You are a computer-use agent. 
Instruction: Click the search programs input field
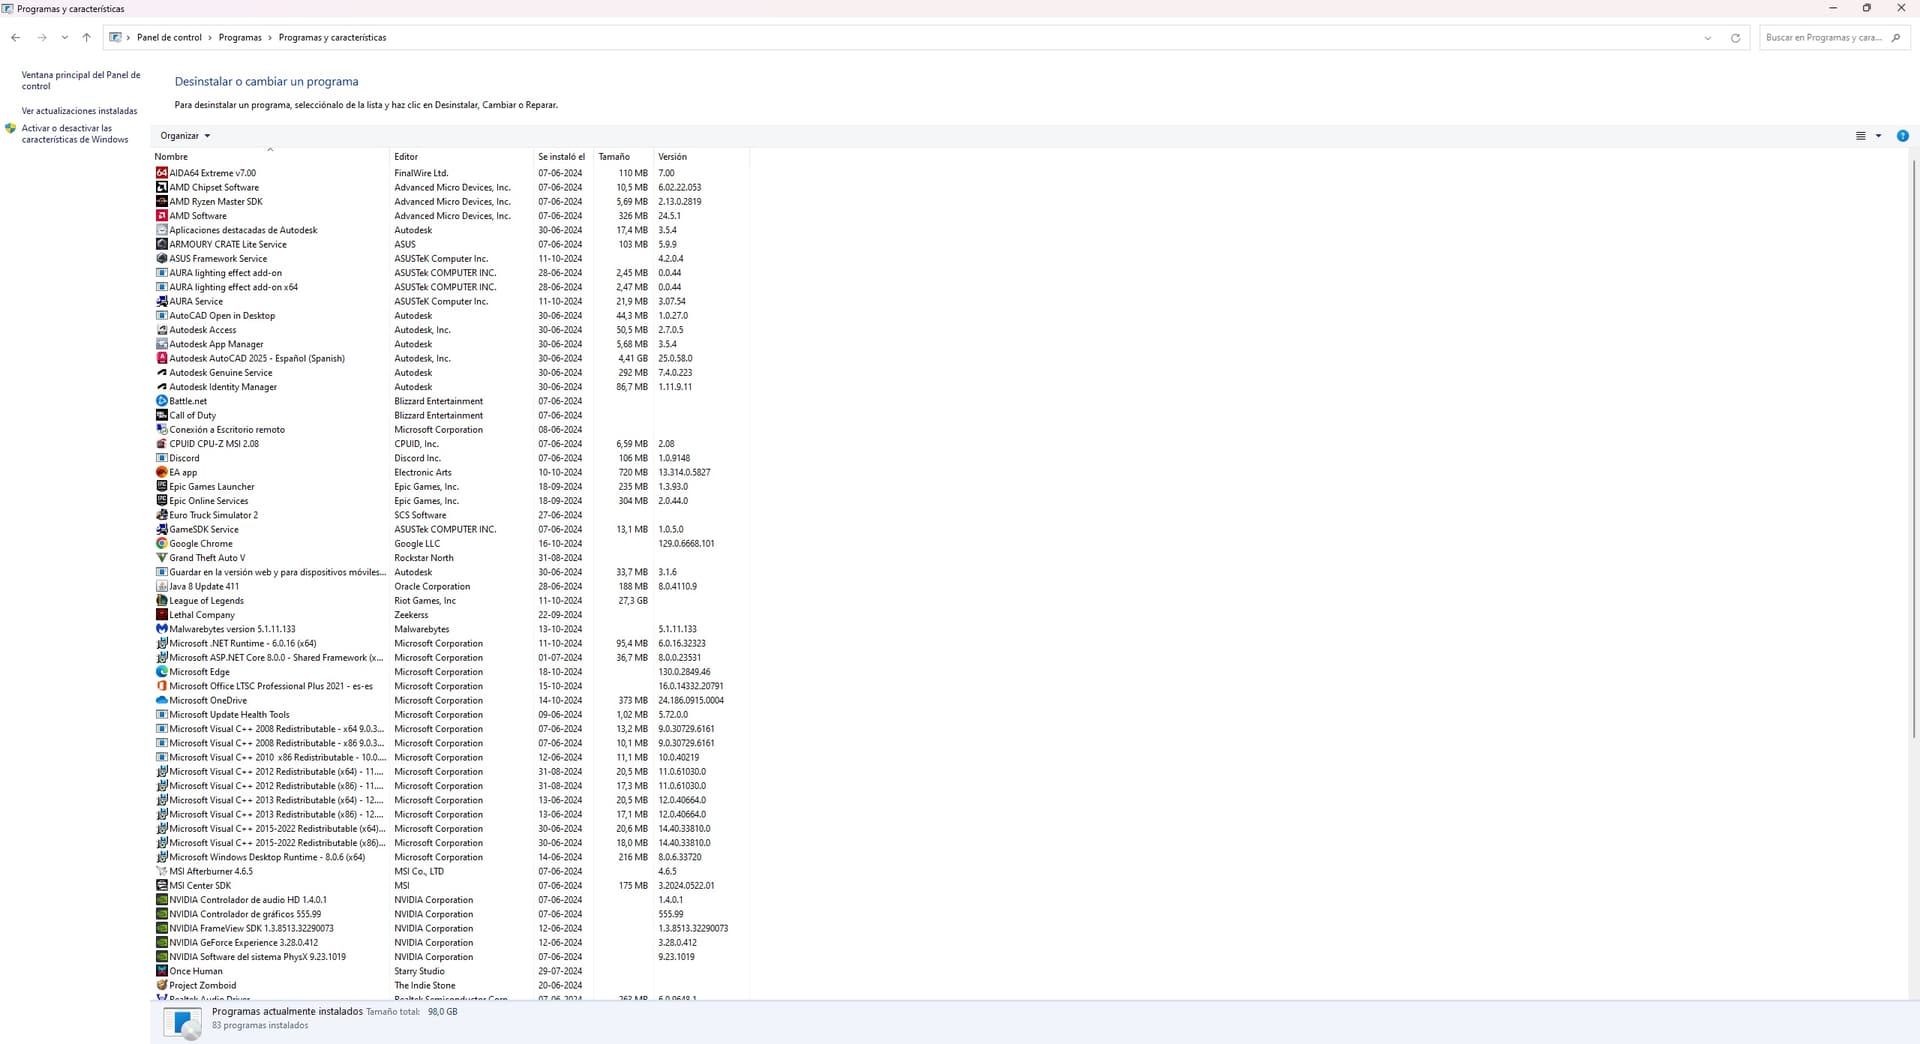pyautogui.click(x=1824, y=38)
